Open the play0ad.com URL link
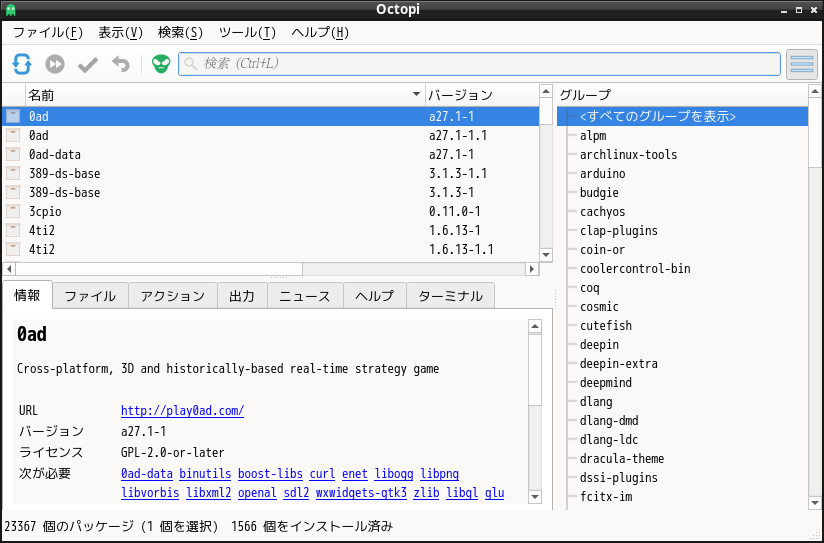824x543 pixels. tap(182, 411)
